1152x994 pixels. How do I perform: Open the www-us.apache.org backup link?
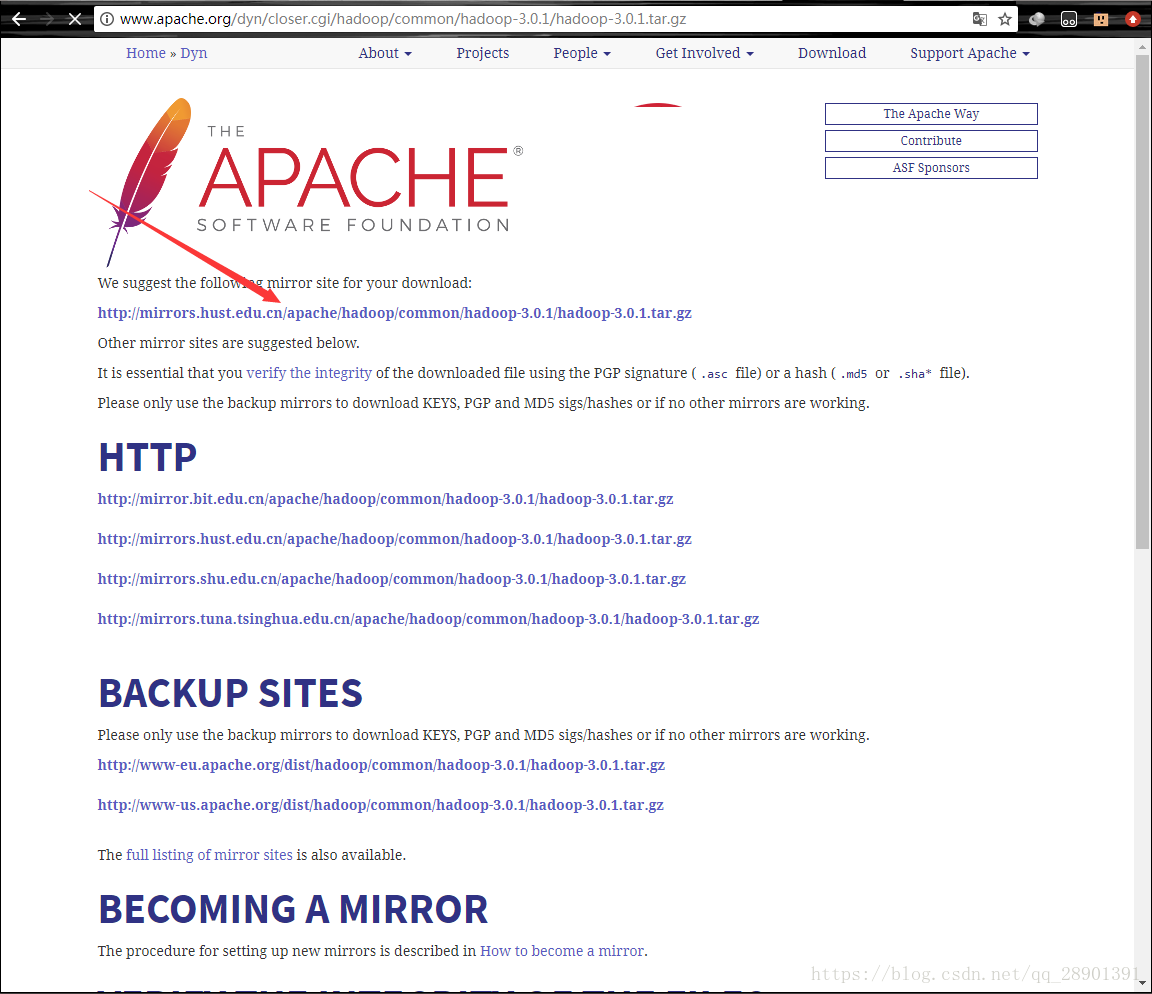pos(381,805)
